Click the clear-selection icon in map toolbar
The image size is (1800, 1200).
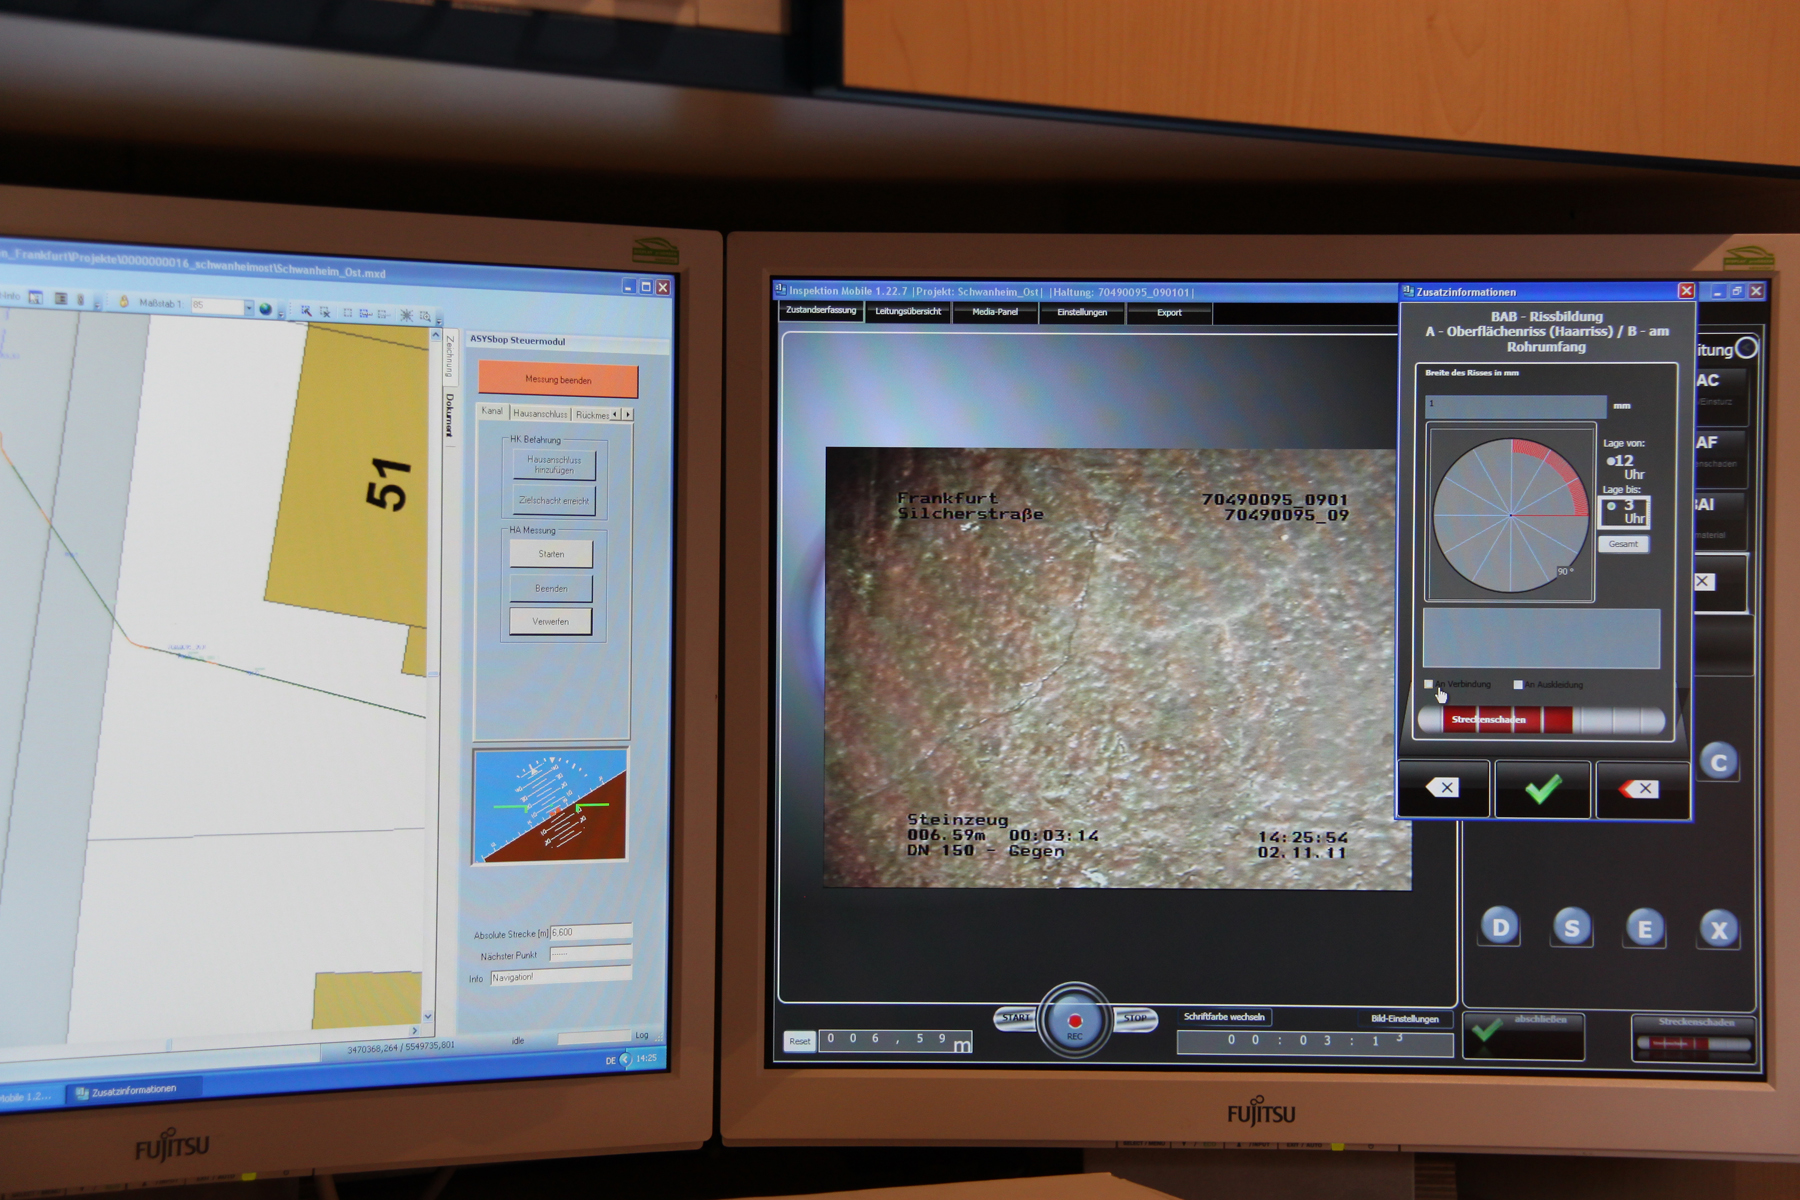coord(325,312)
